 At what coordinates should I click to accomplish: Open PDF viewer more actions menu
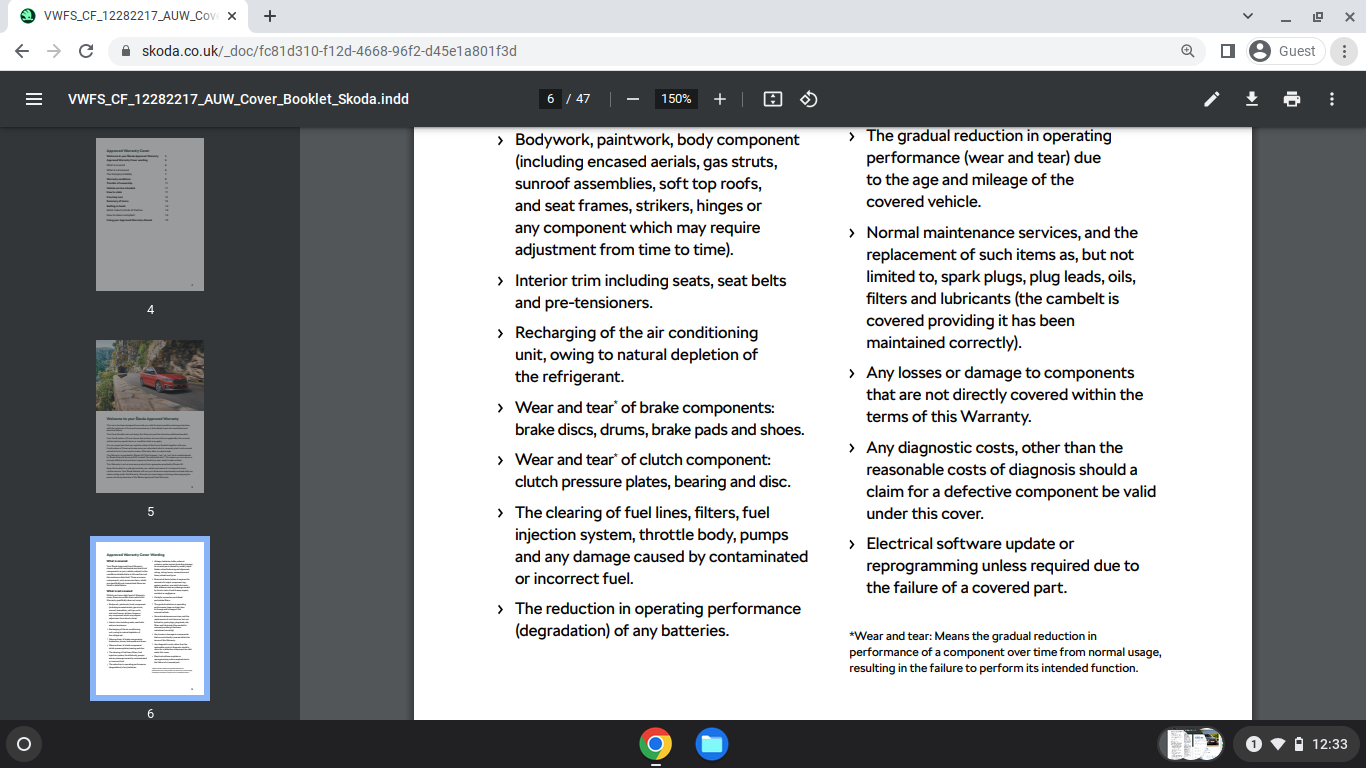click(1332, 99)
